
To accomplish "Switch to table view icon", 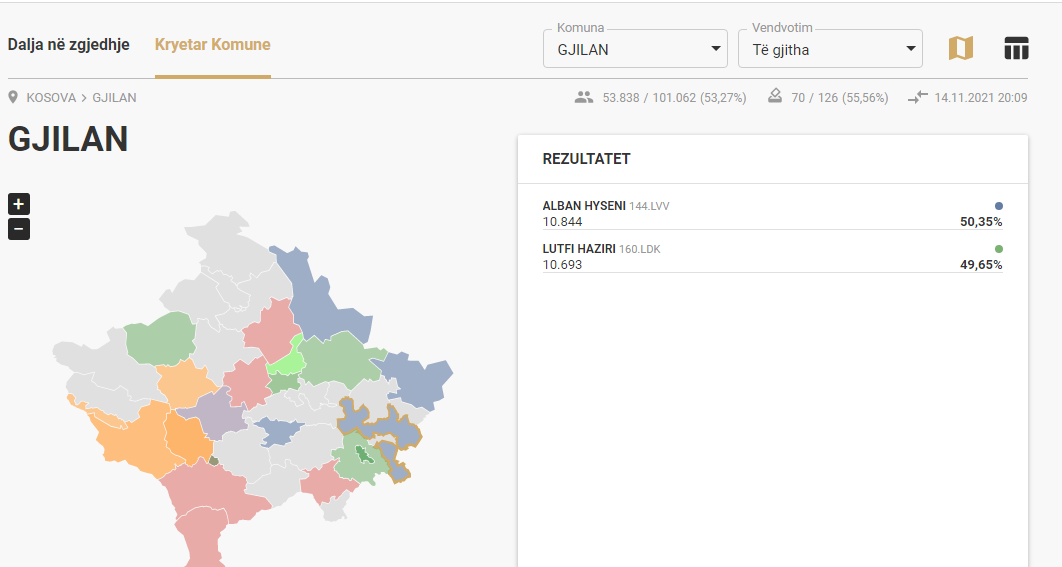I will pos(1016,48).
